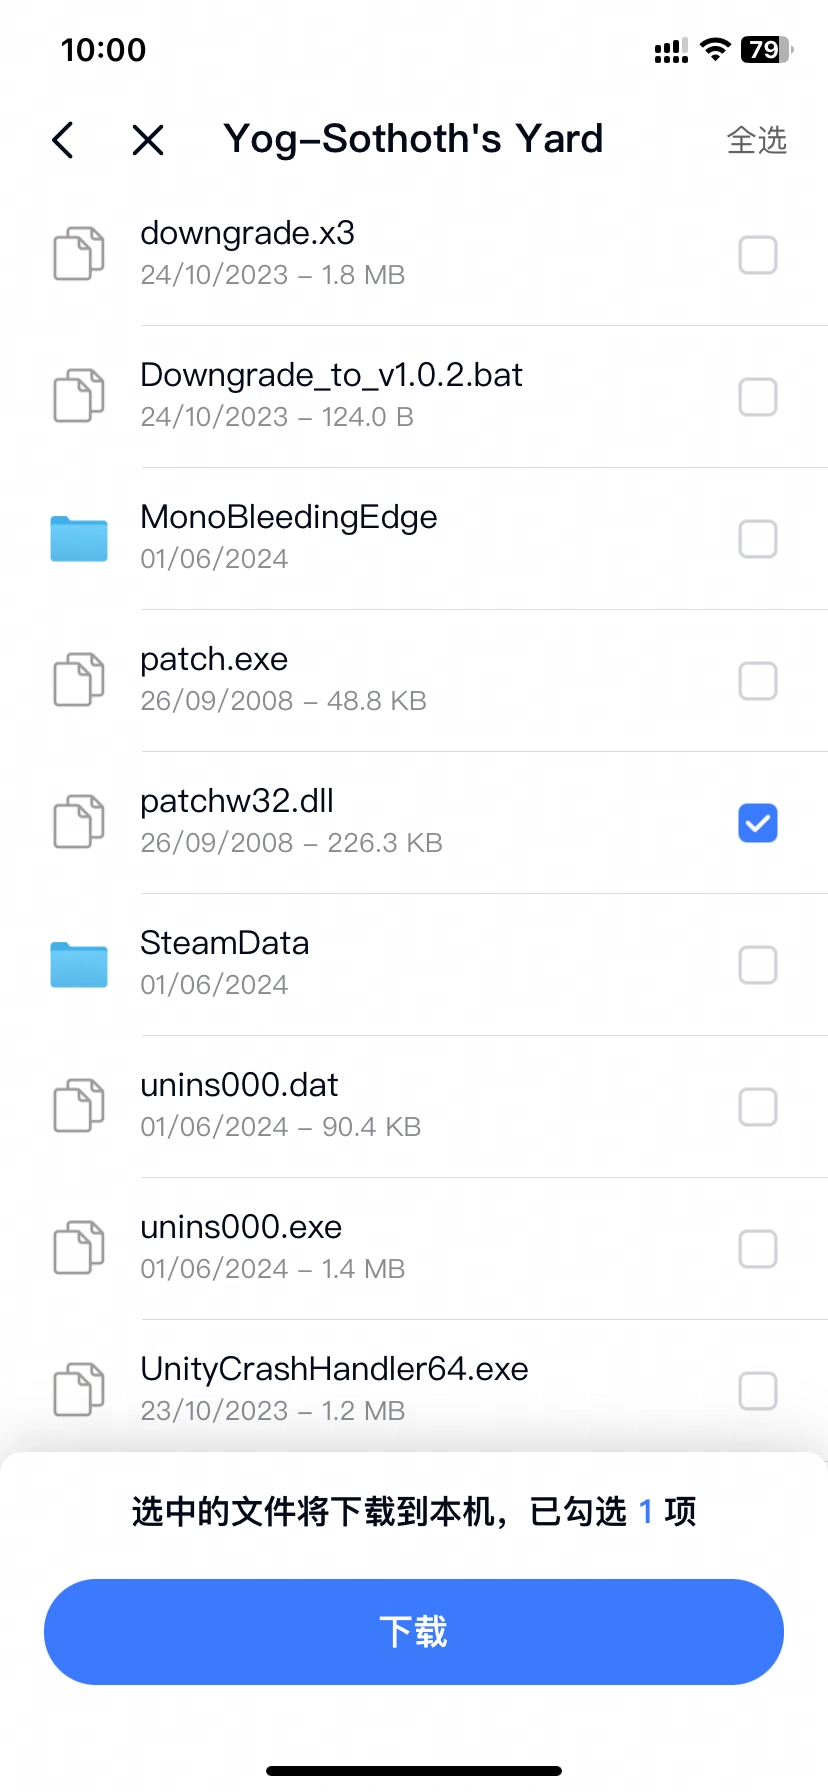Tap the patchw32.dll file name
This screenshot has height=1792, width=828.
(237, 801)
